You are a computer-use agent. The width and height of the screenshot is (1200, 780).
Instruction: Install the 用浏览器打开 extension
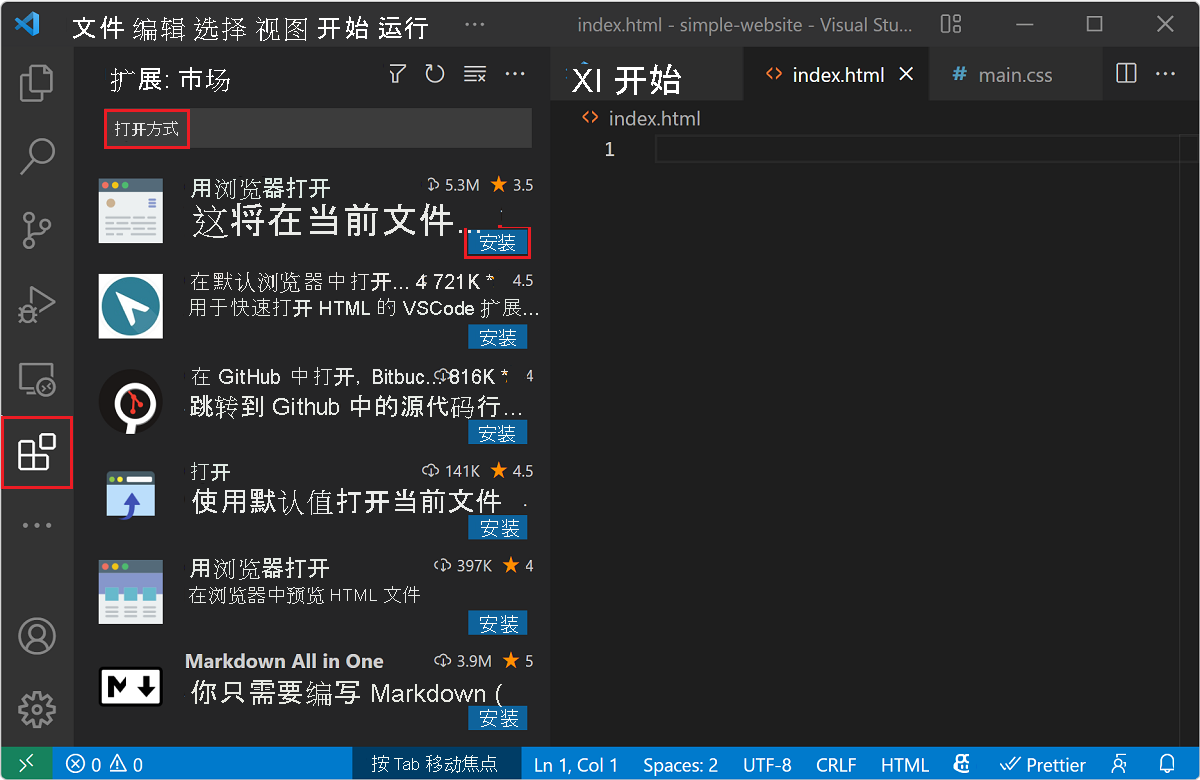click(x=497, y=242)
